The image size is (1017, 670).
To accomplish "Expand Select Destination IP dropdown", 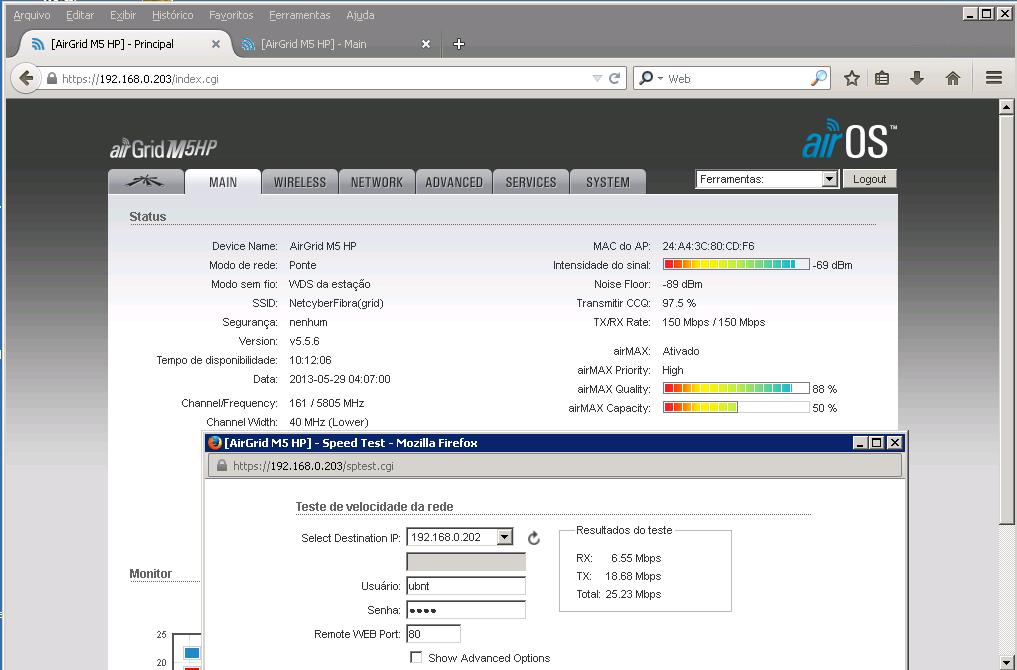I will pos(505,537).
